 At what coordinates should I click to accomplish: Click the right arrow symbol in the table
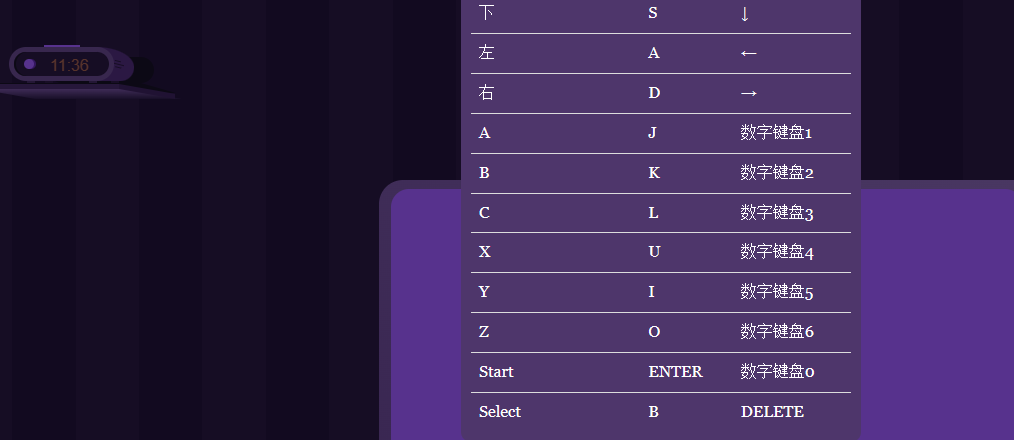[749, 94]
